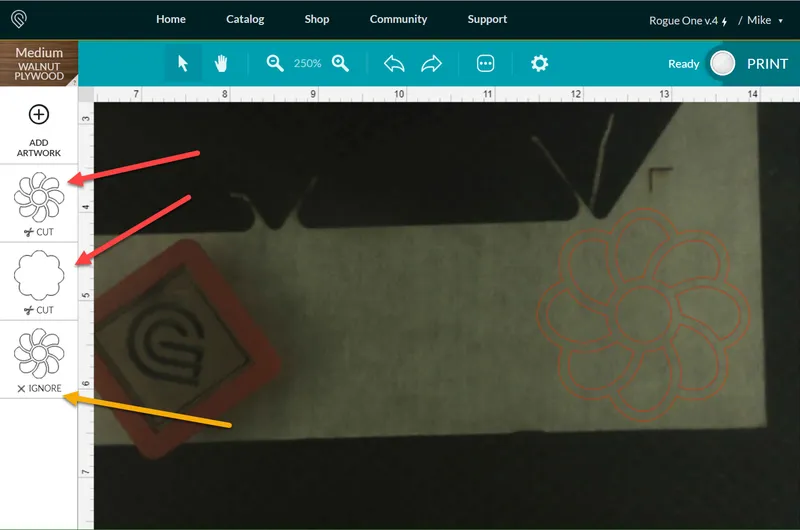Zoom out with the minus magnifier

pos(275,63)
